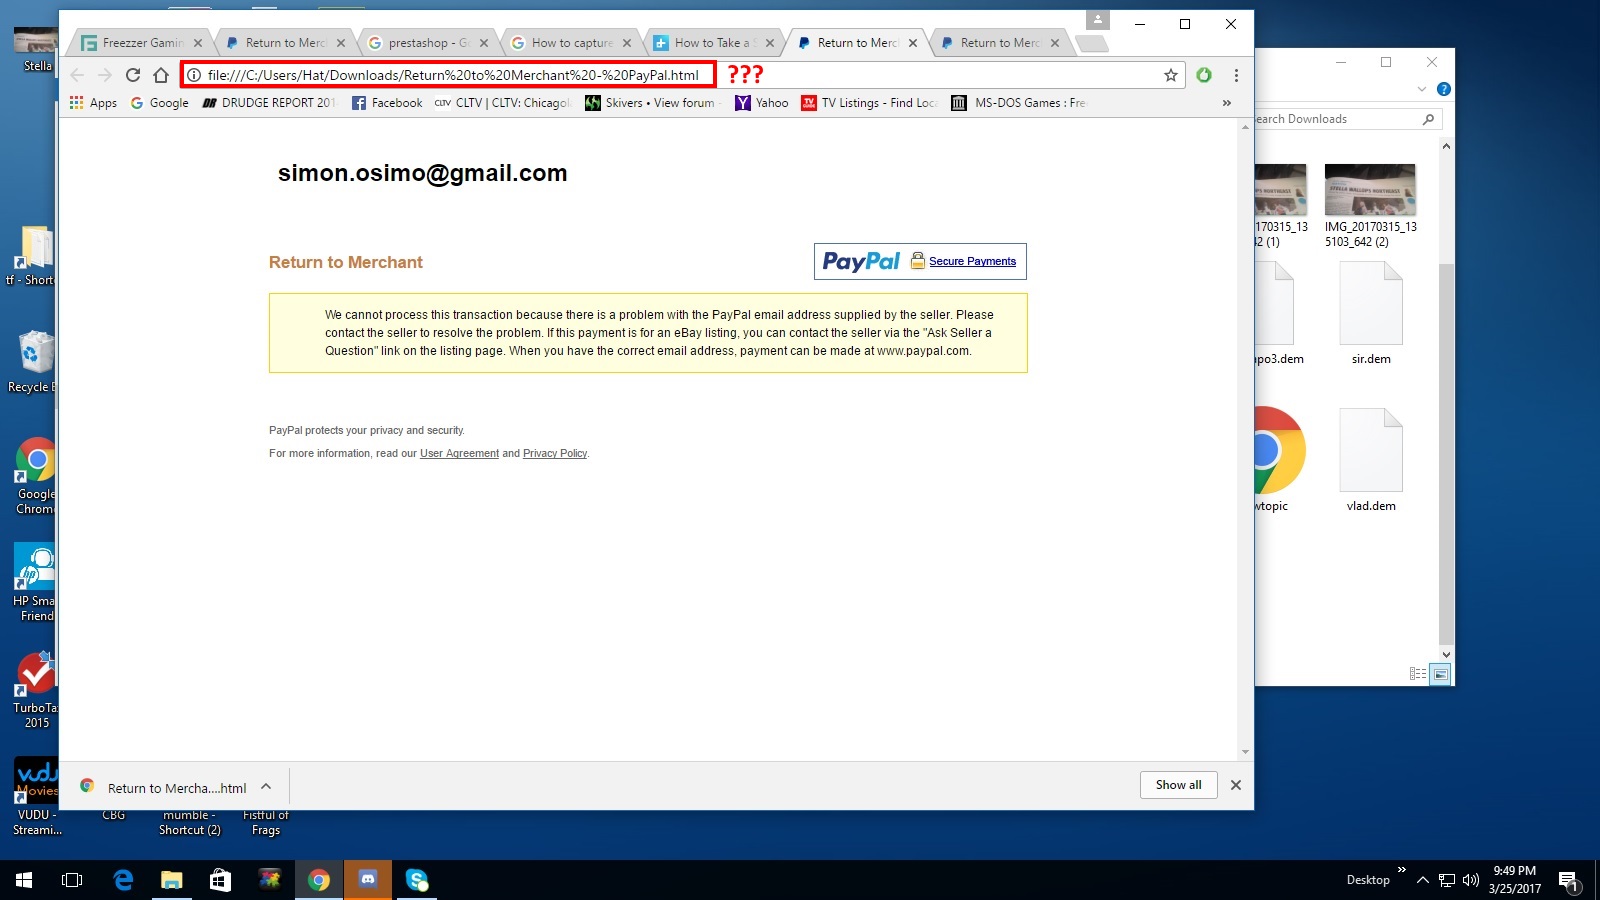Expand the overflow bookmarks chevron
Screen dimensions: 1600x900
pos(1226,103)
